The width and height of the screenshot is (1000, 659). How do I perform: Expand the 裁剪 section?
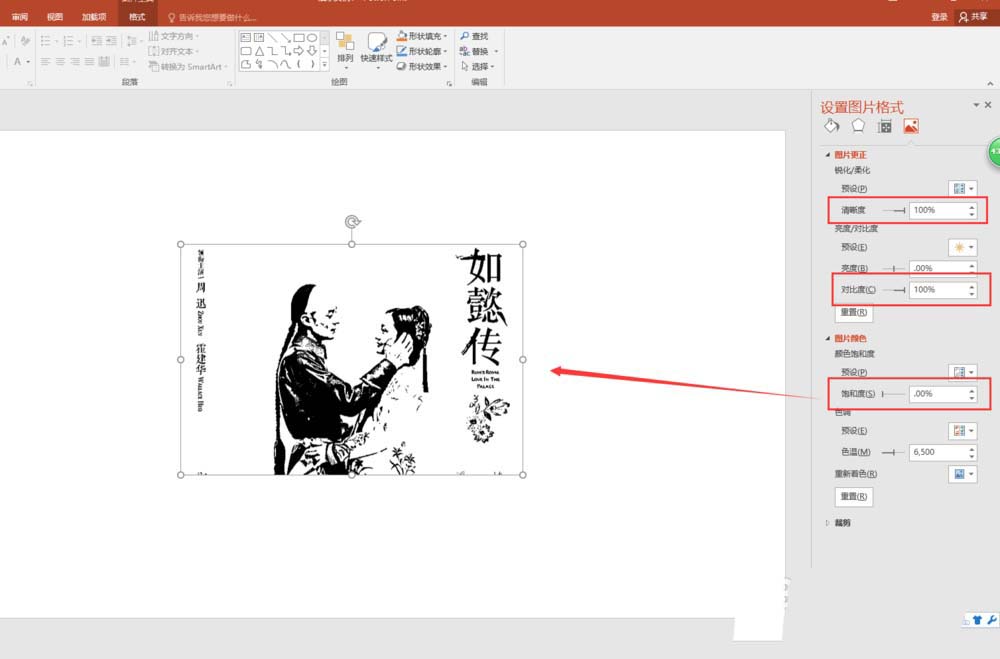828,522
